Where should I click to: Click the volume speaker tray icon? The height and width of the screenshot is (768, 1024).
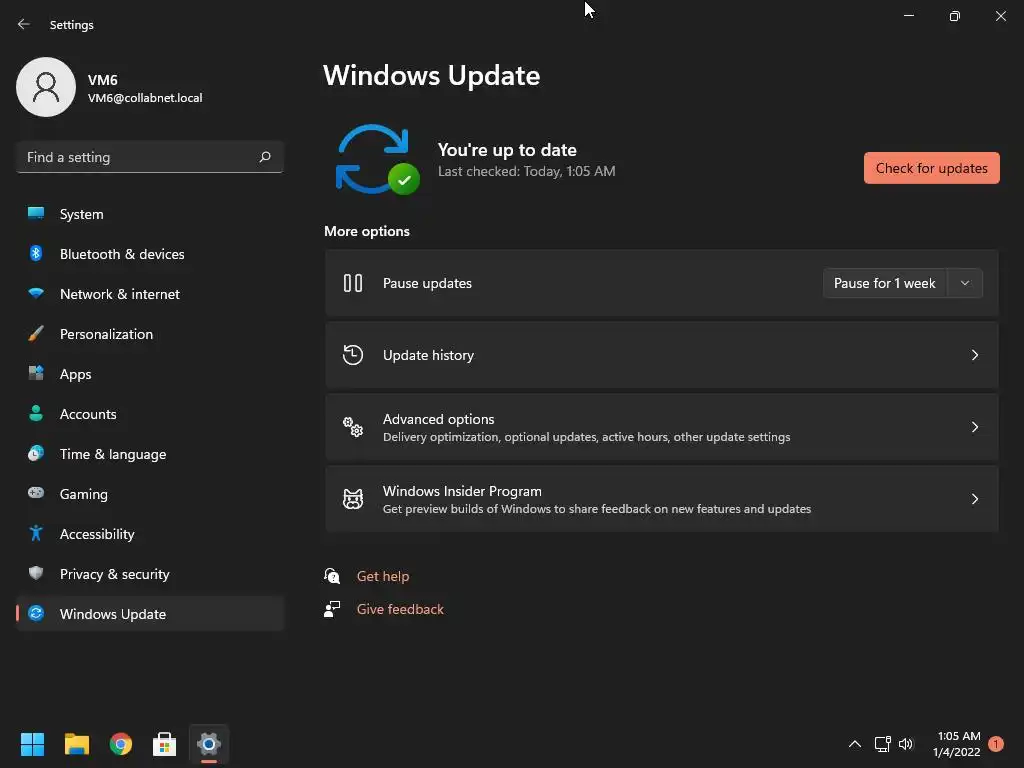[x=906, y=744]
